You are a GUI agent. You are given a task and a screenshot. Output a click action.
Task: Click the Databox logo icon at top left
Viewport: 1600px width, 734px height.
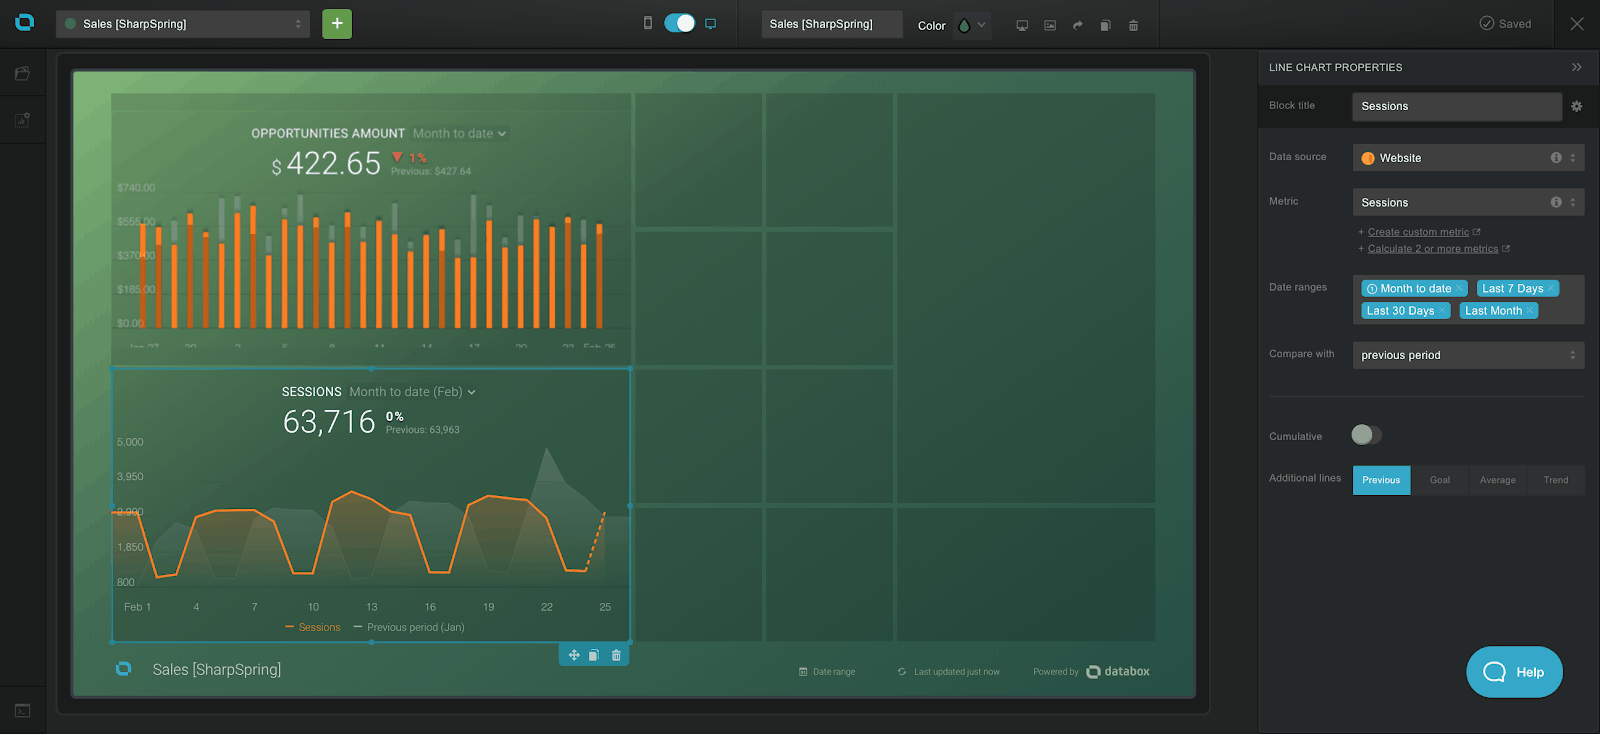24,23
